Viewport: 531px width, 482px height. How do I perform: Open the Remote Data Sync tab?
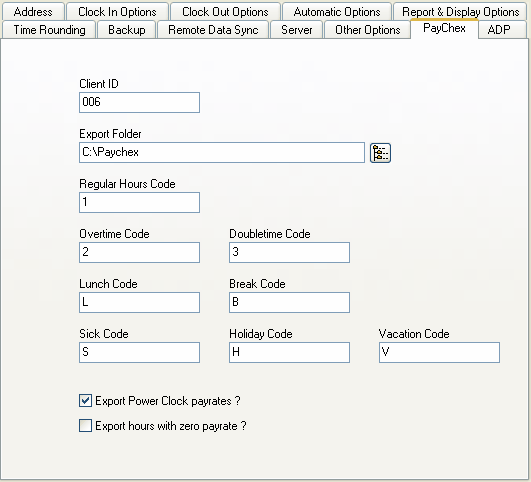pos(213,30)
